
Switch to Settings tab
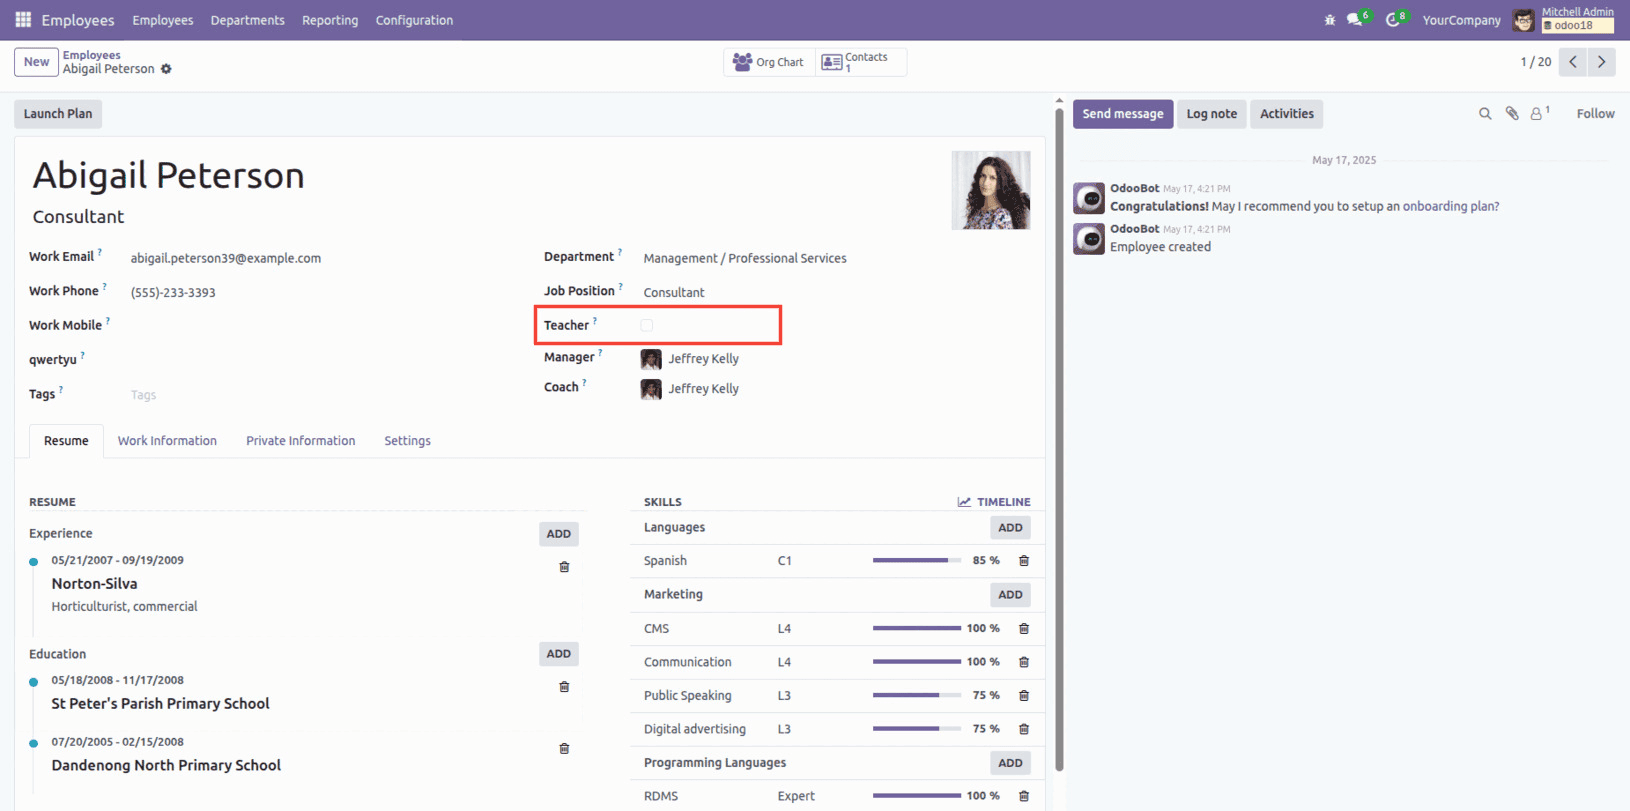click(407, 441)
